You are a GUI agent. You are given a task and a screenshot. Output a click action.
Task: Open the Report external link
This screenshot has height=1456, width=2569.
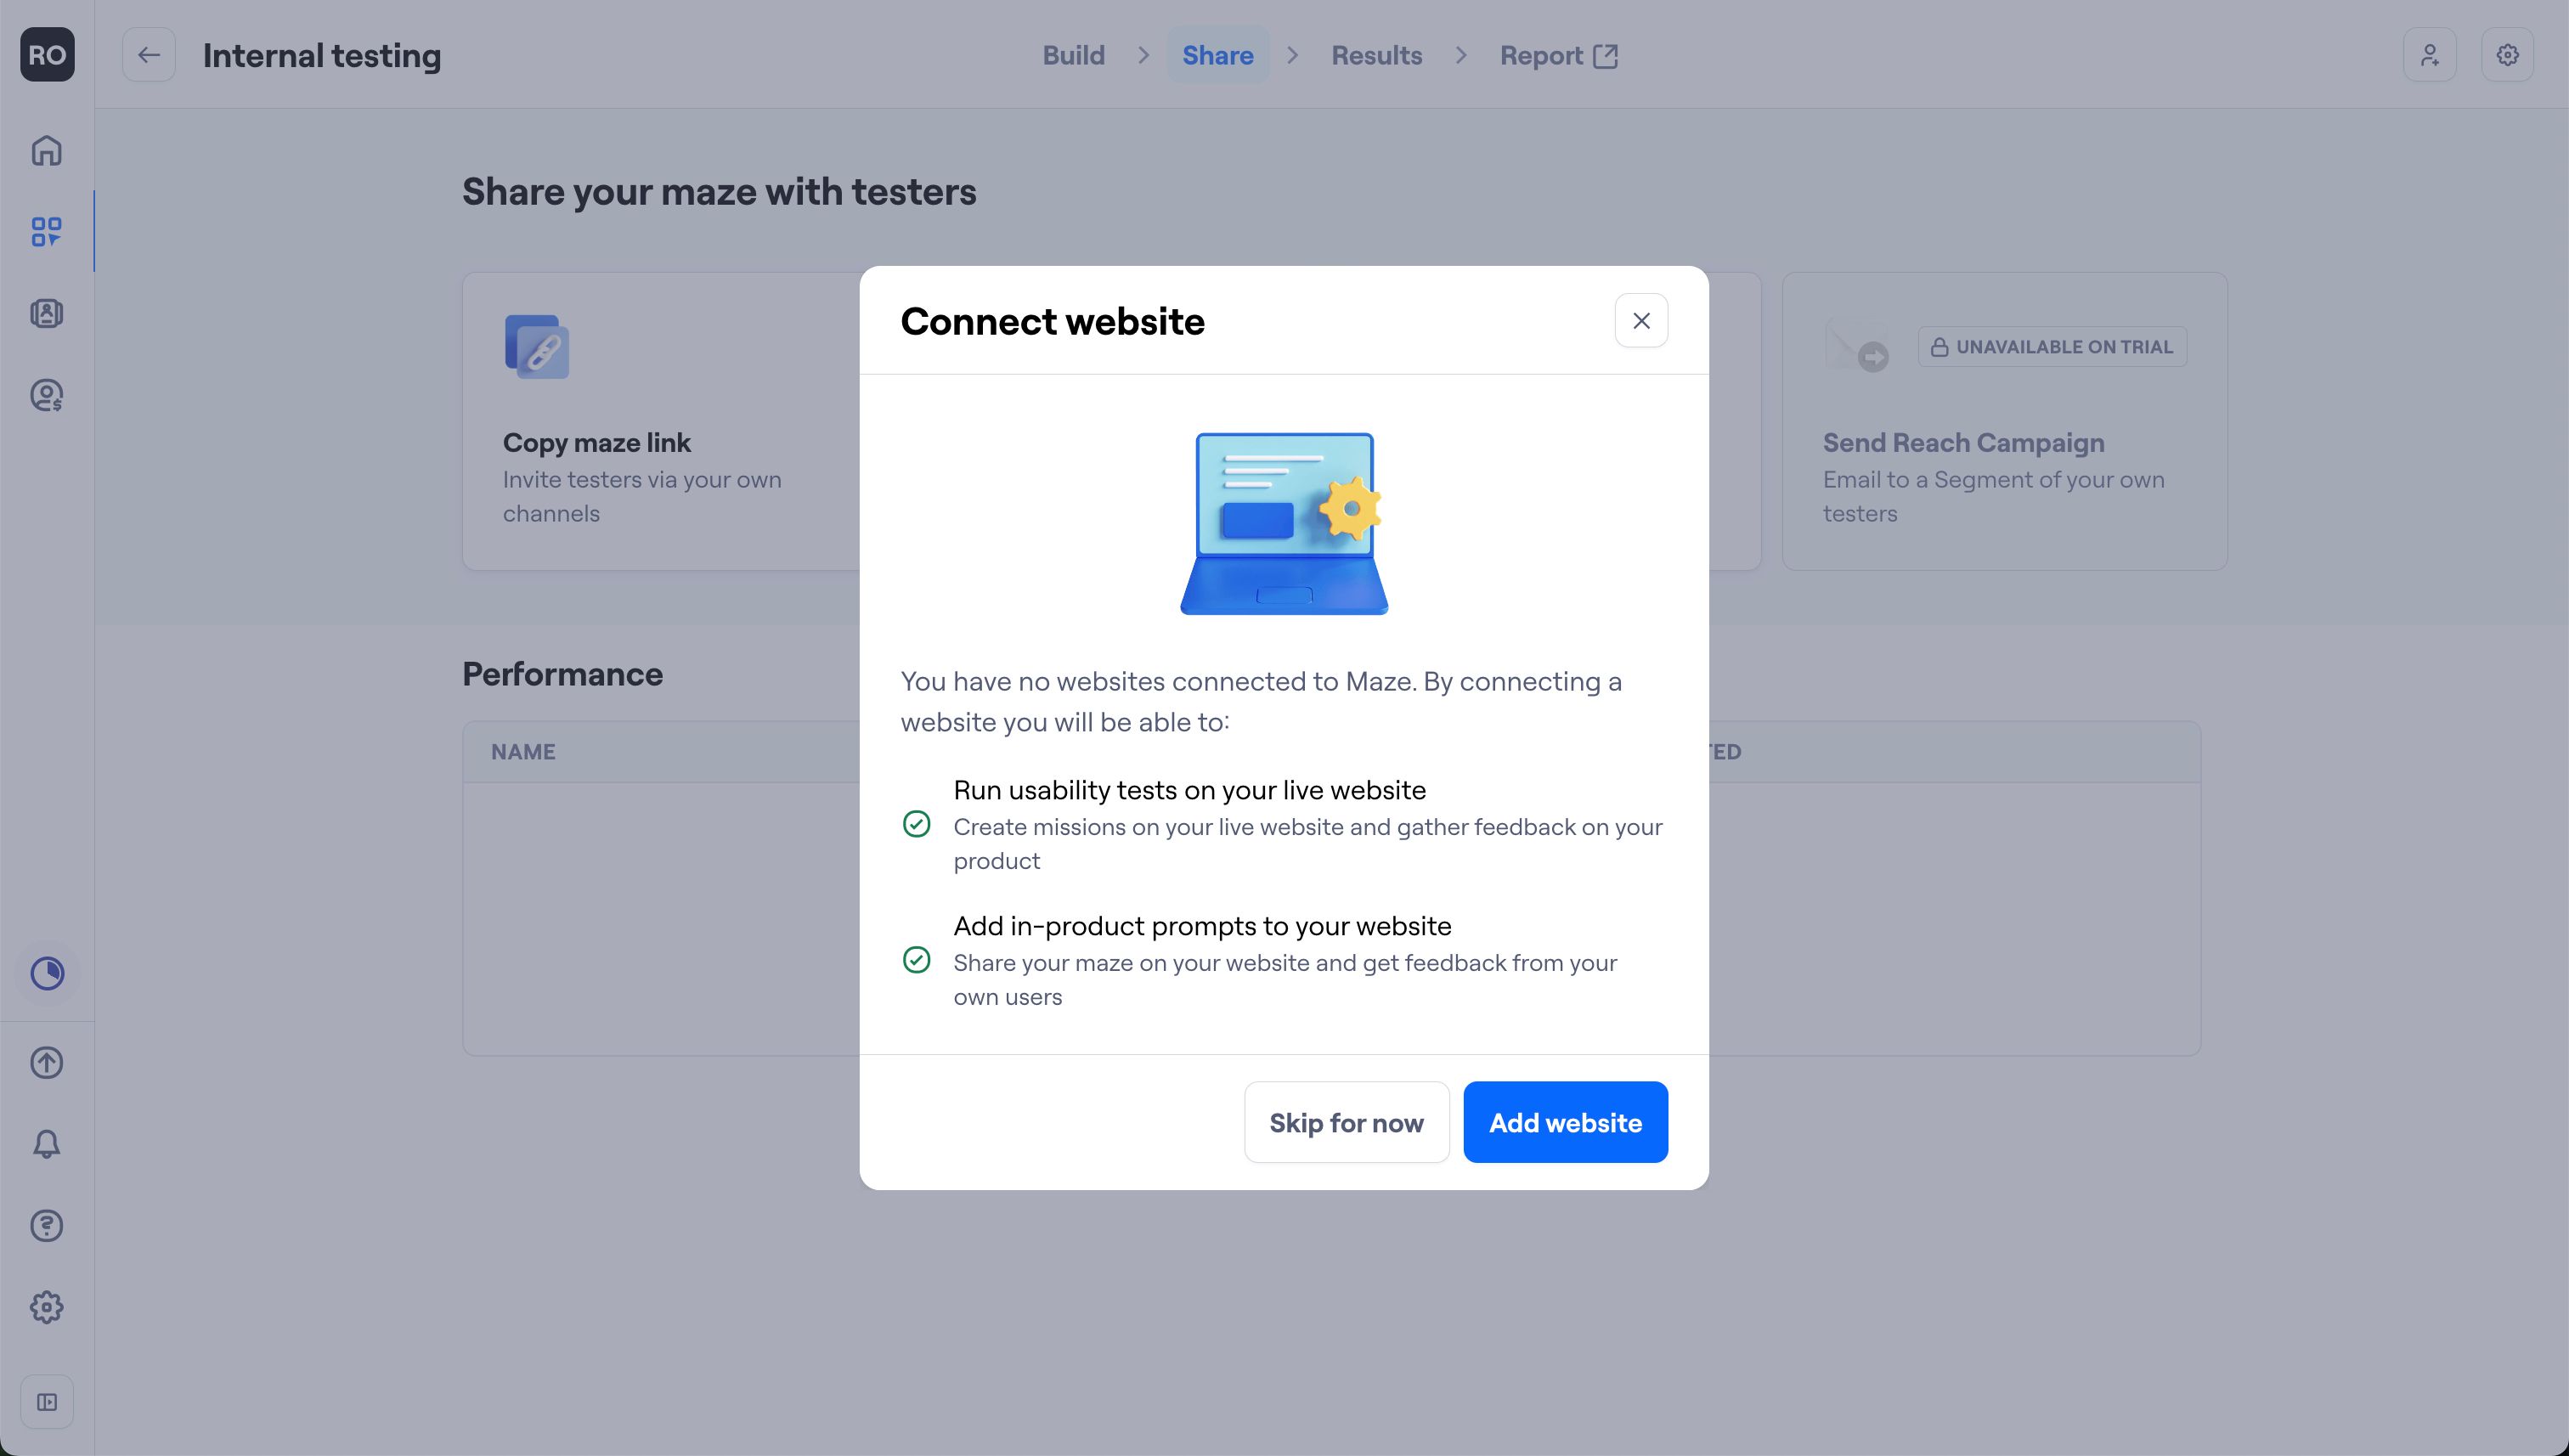[x=1558, y=55]
